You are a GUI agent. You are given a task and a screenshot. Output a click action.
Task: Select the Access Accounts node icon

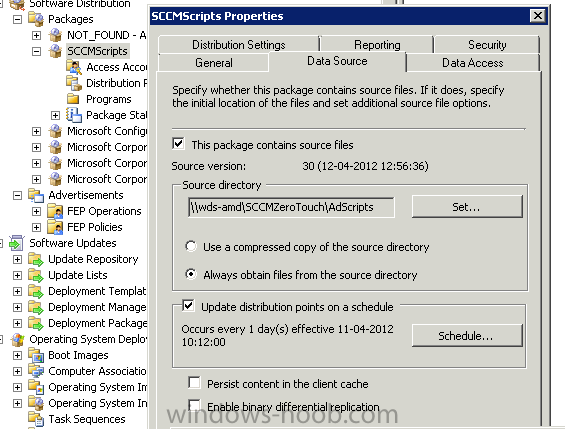click(x=74, y=67)
